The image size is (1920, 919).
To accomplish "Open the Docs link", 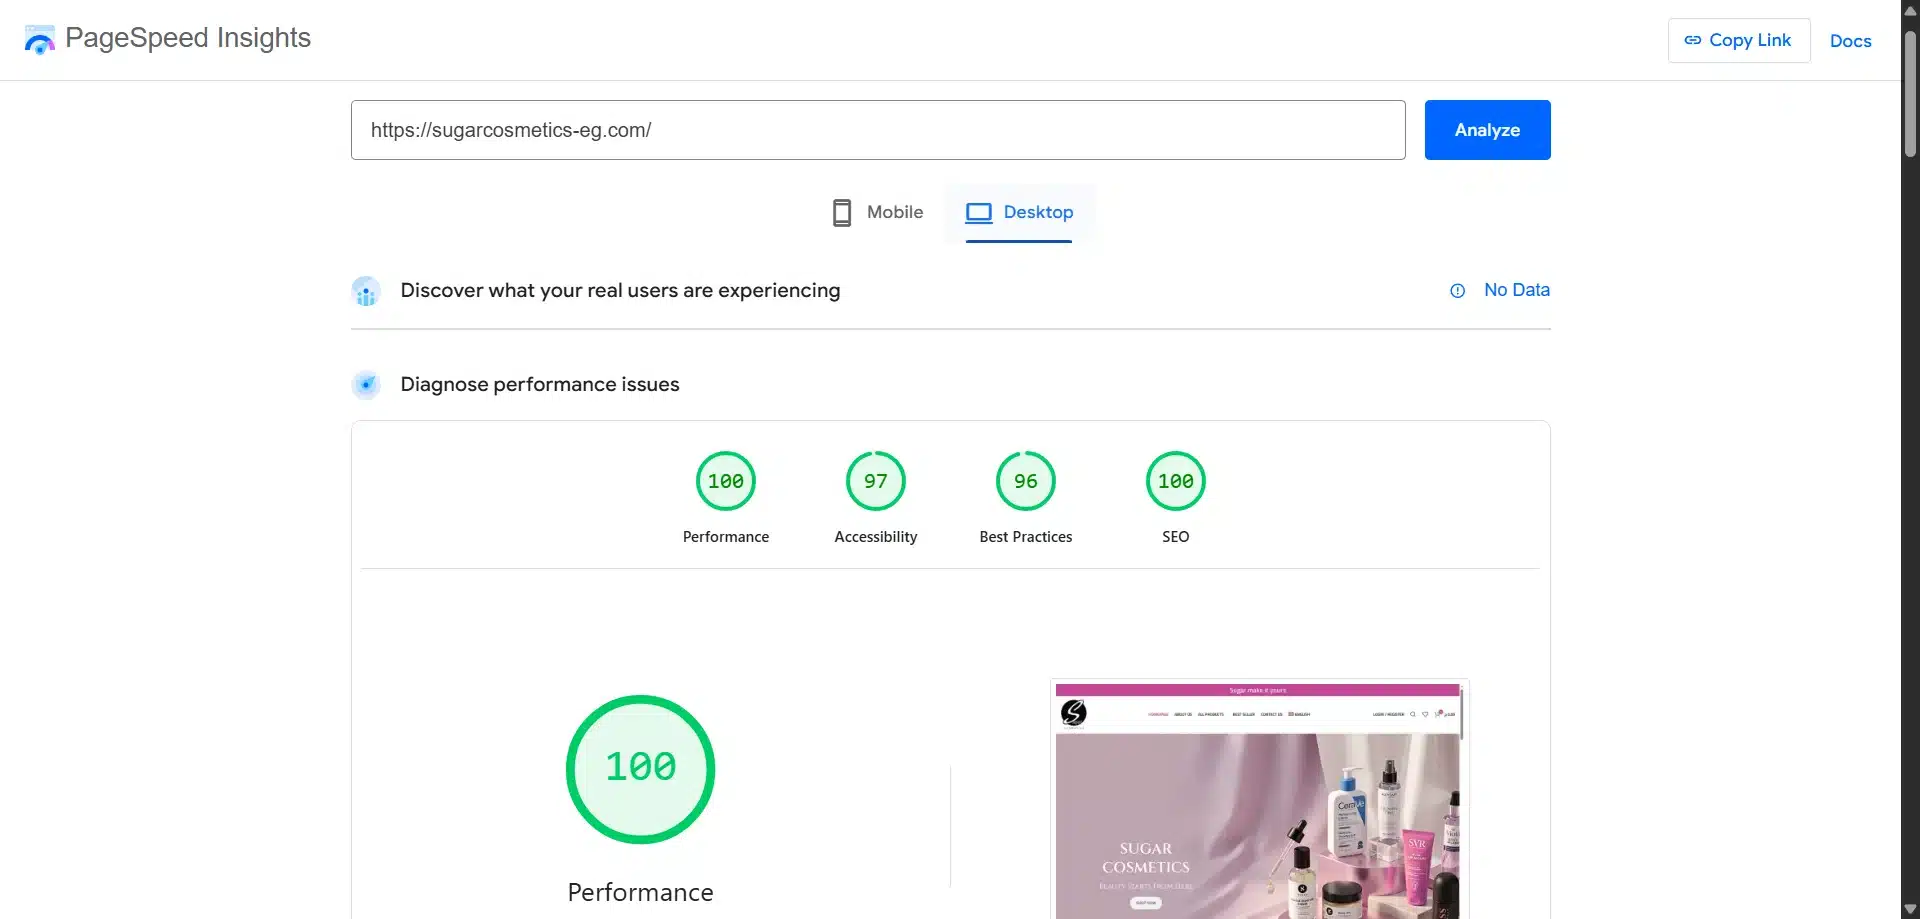I will 1850,40.
